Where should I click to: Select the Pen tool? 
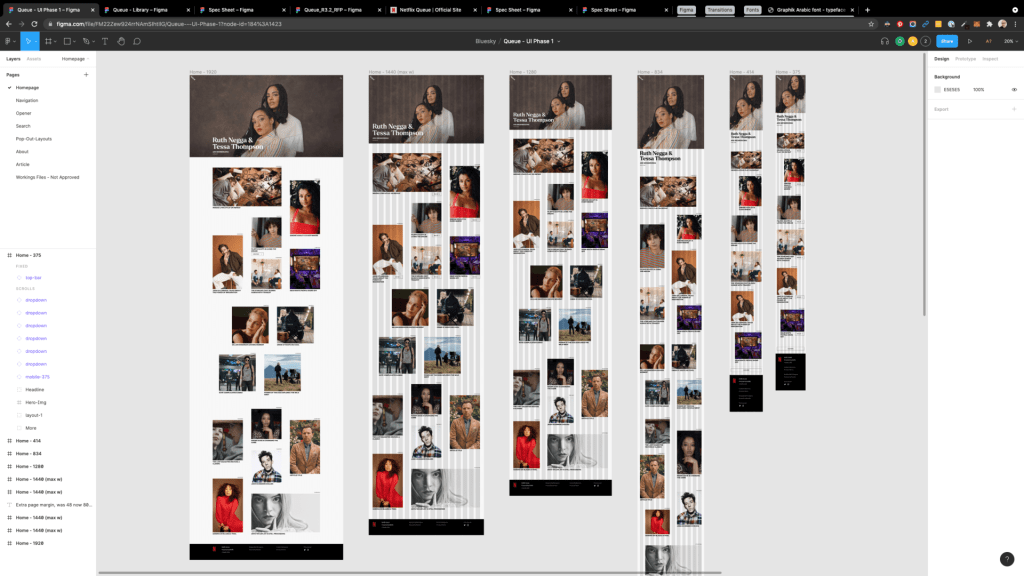(86, 41)
